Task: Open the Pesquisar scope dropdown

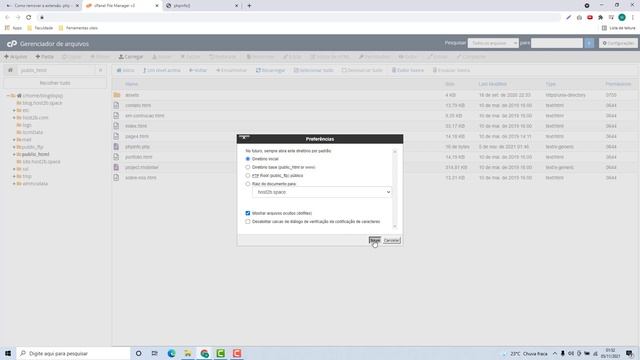Action: click(x=493, y=43)
